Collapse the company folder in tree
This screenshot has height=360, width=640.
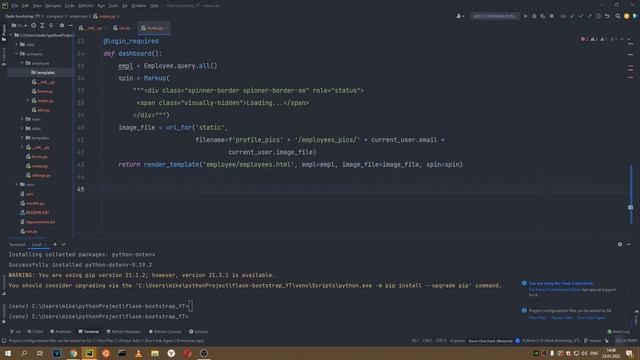coord(17,53)
